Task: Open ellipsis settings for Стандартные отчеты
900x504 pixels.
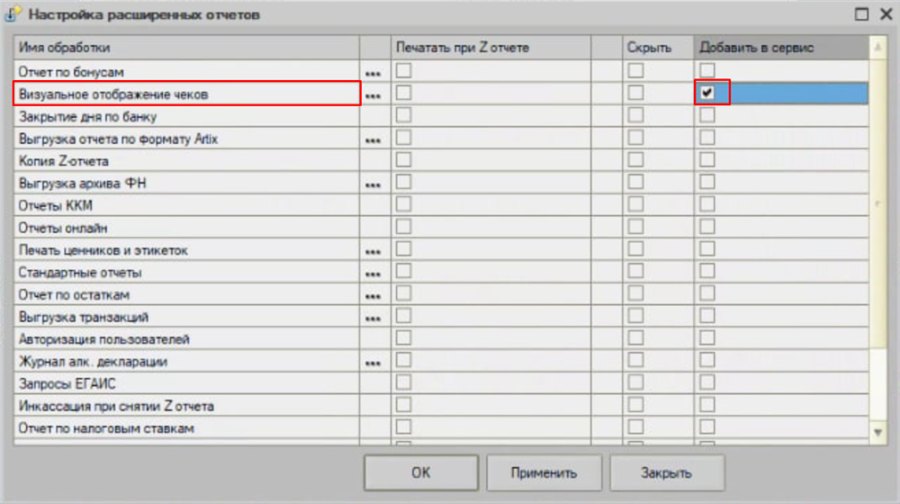Action: [x=373, y=274]
